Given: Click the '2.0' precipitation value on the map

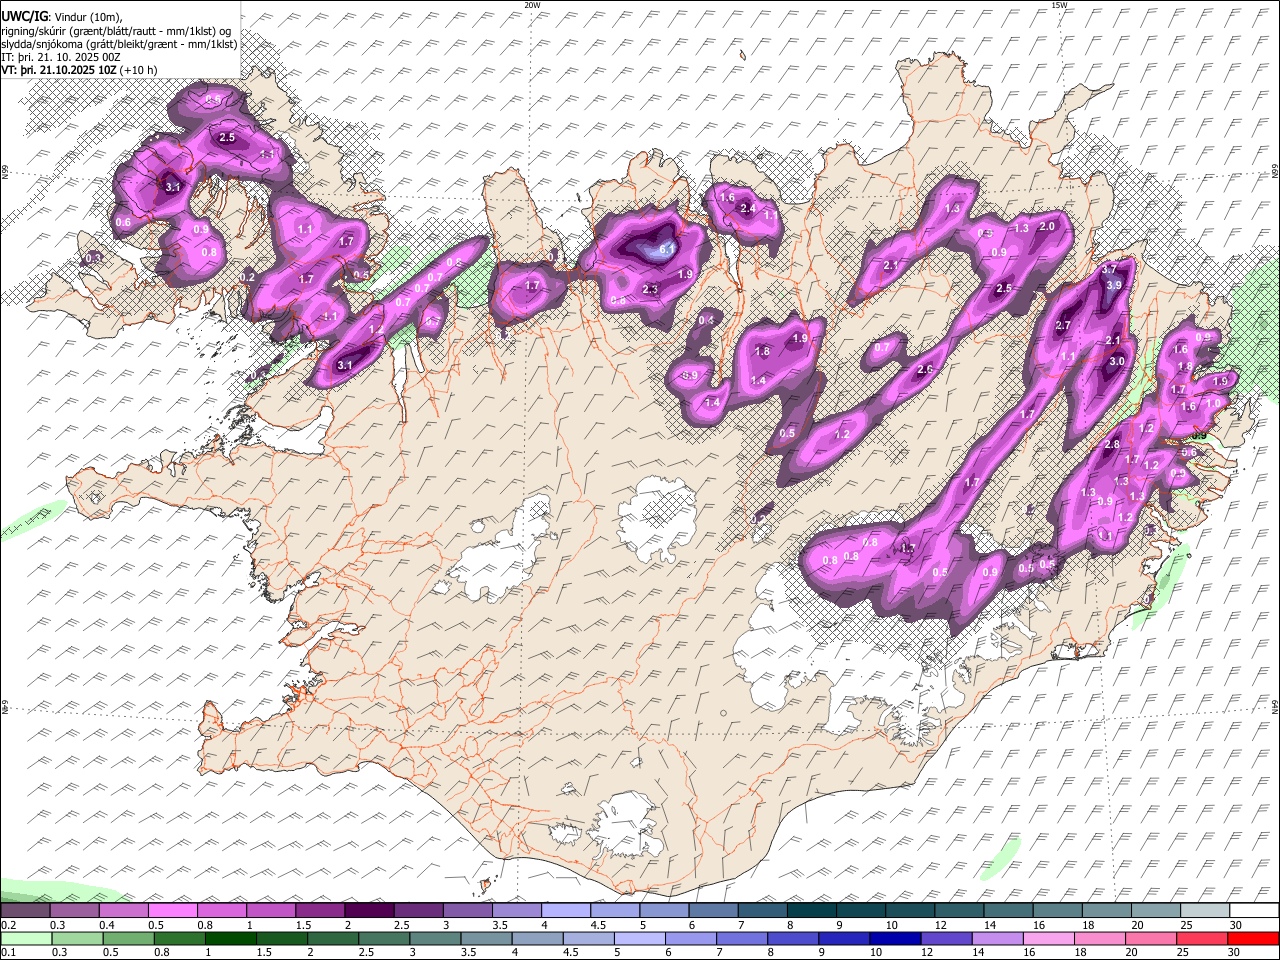Looking at the screenshot, I should pyautogui.click(x=1047, y=227).
